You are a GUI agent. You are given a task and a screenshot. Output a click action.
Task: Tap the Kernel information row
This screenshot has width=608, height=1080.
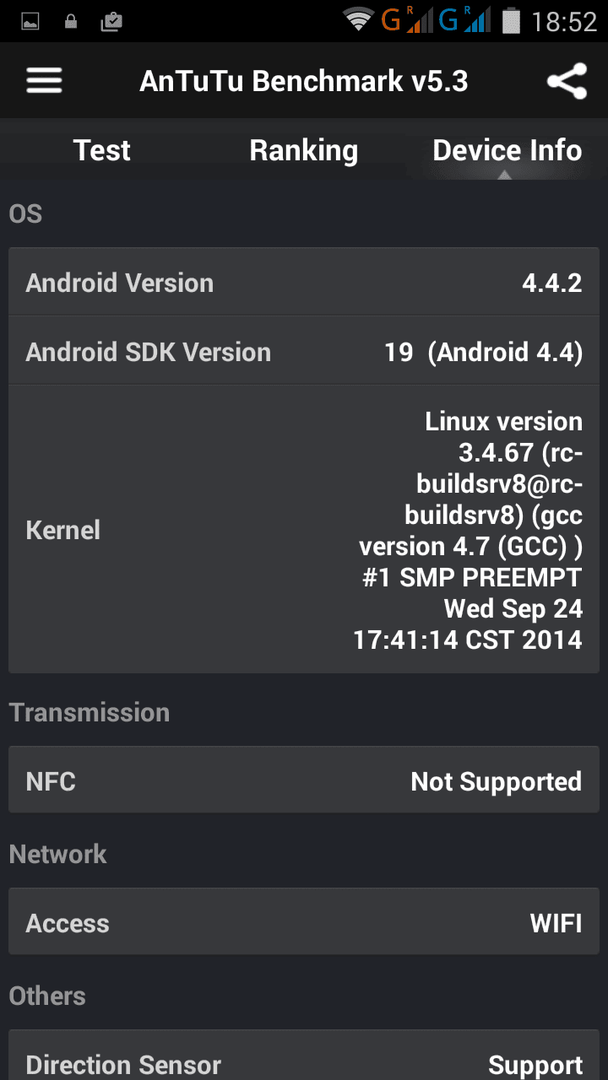304,530
